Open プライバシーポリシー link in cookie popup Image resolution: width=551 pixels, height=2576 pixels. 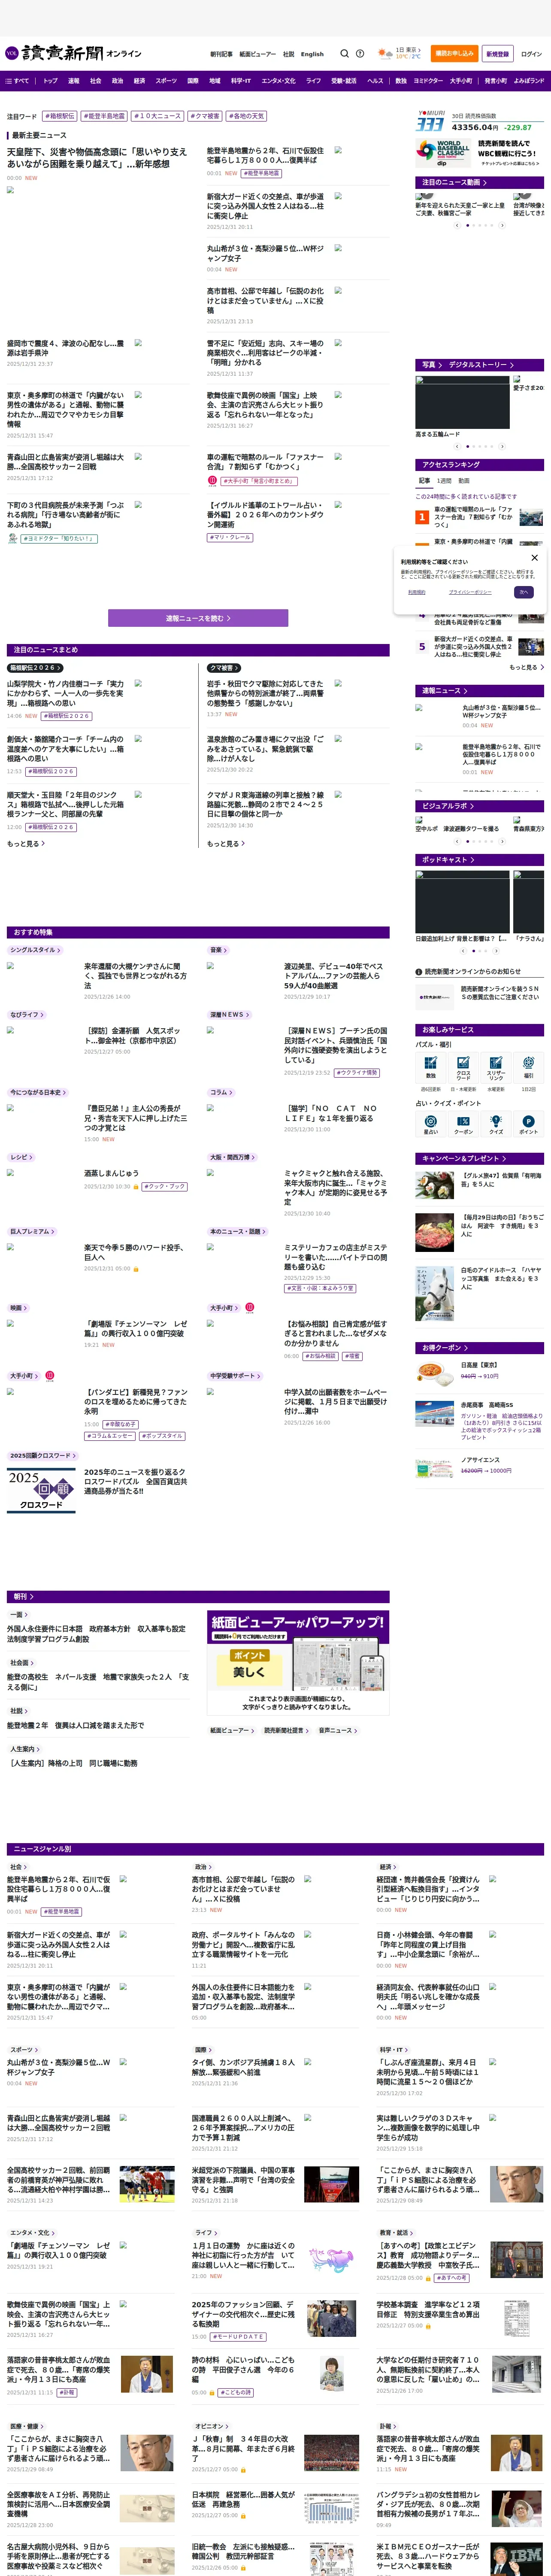click(x=469, y=592)
